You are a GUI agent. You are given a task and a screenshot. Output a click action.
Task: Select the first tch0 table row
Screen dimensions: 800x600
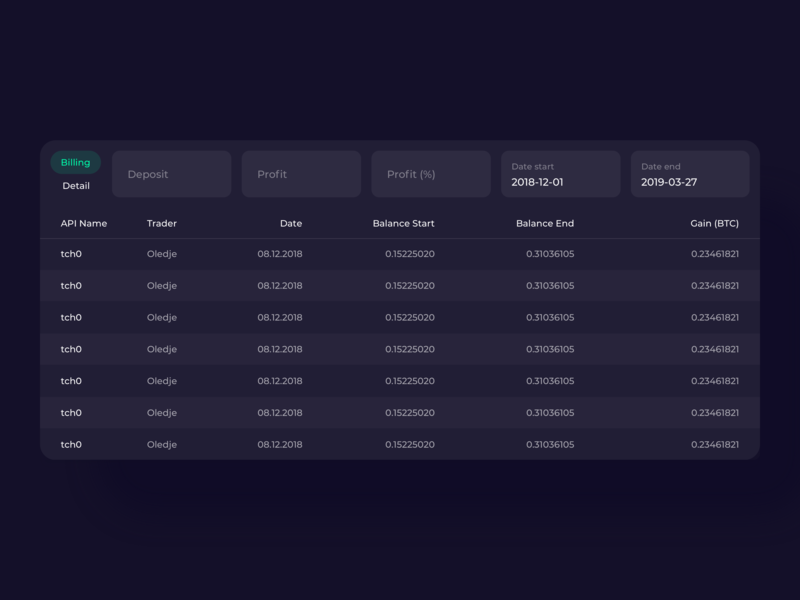click(71, 254)
